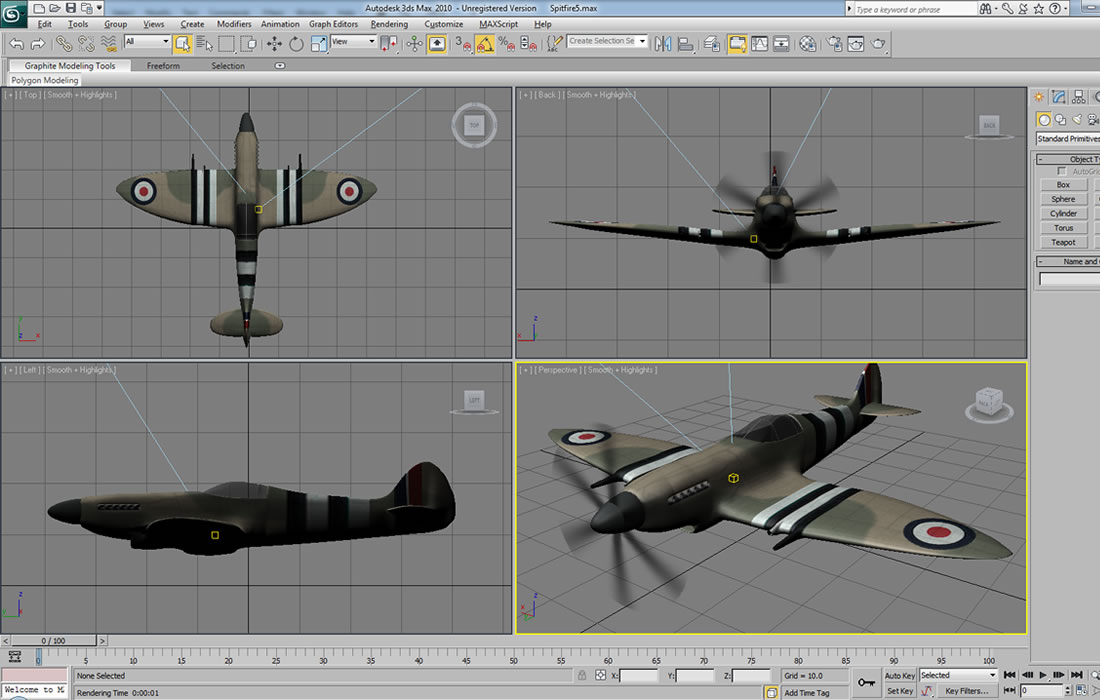
Task: Open the Material Editor
Action: pos(808,43)
